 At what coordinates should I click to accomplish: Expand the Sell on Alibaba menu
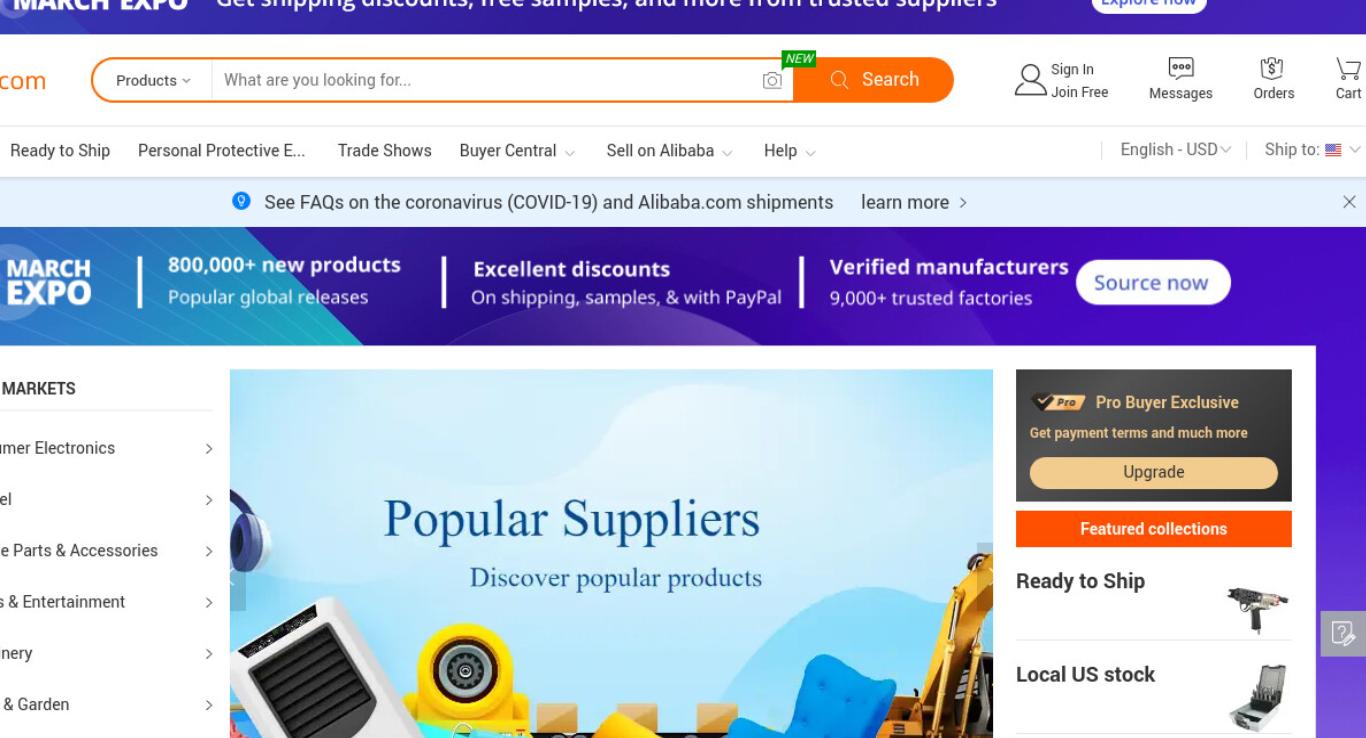[x=669, y=151]
